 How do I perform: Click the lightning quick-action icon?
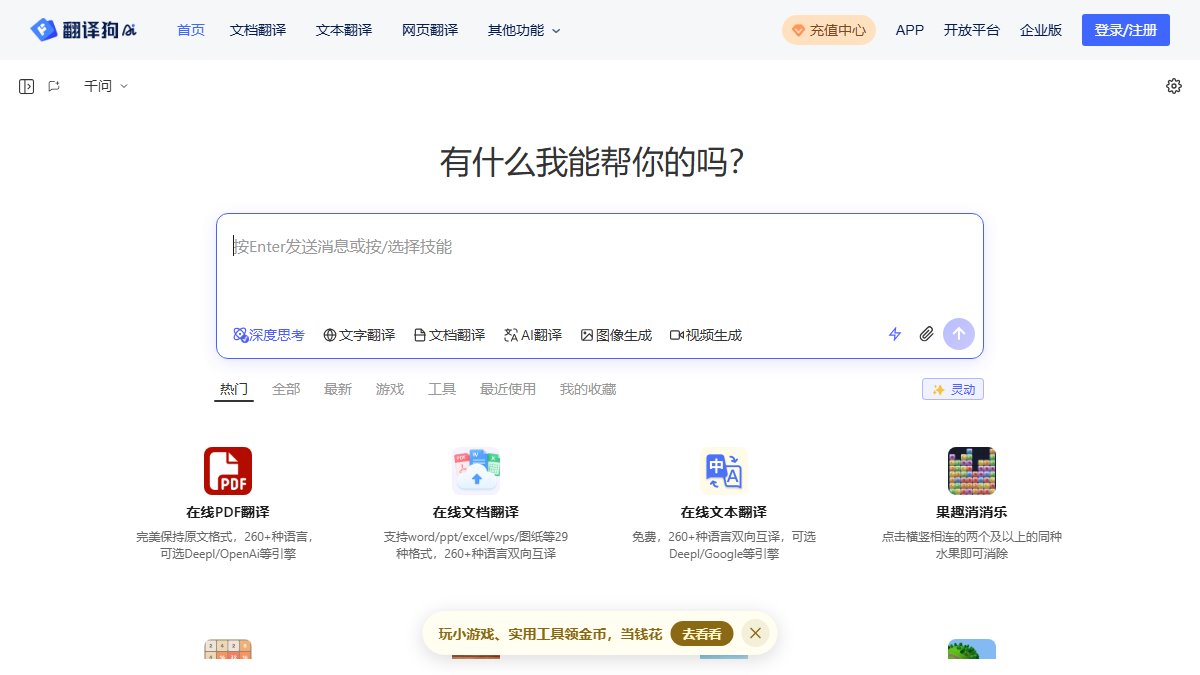tap(895, 334)
